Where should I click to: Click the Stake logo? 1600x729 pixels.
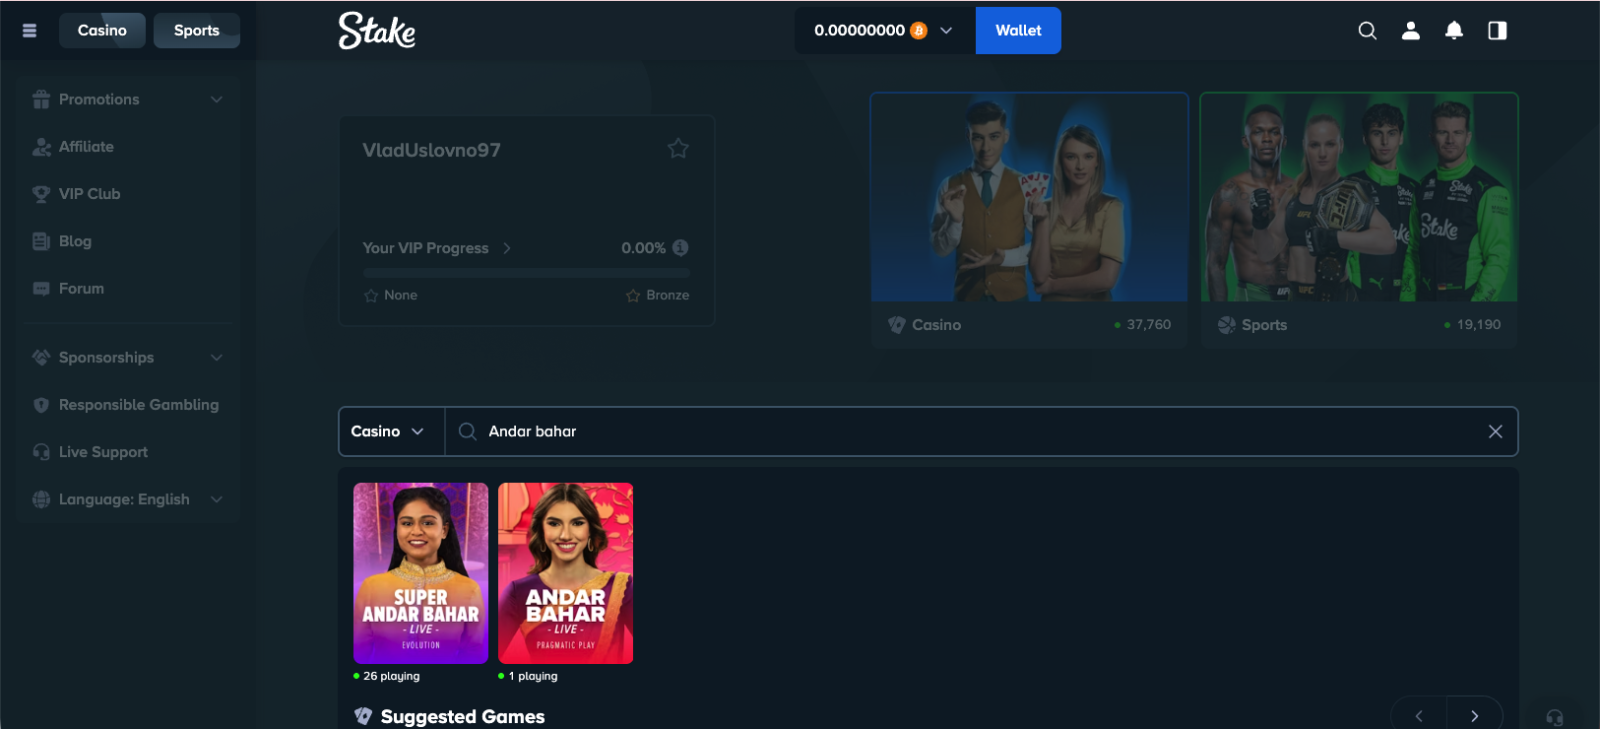click(377, 31)
